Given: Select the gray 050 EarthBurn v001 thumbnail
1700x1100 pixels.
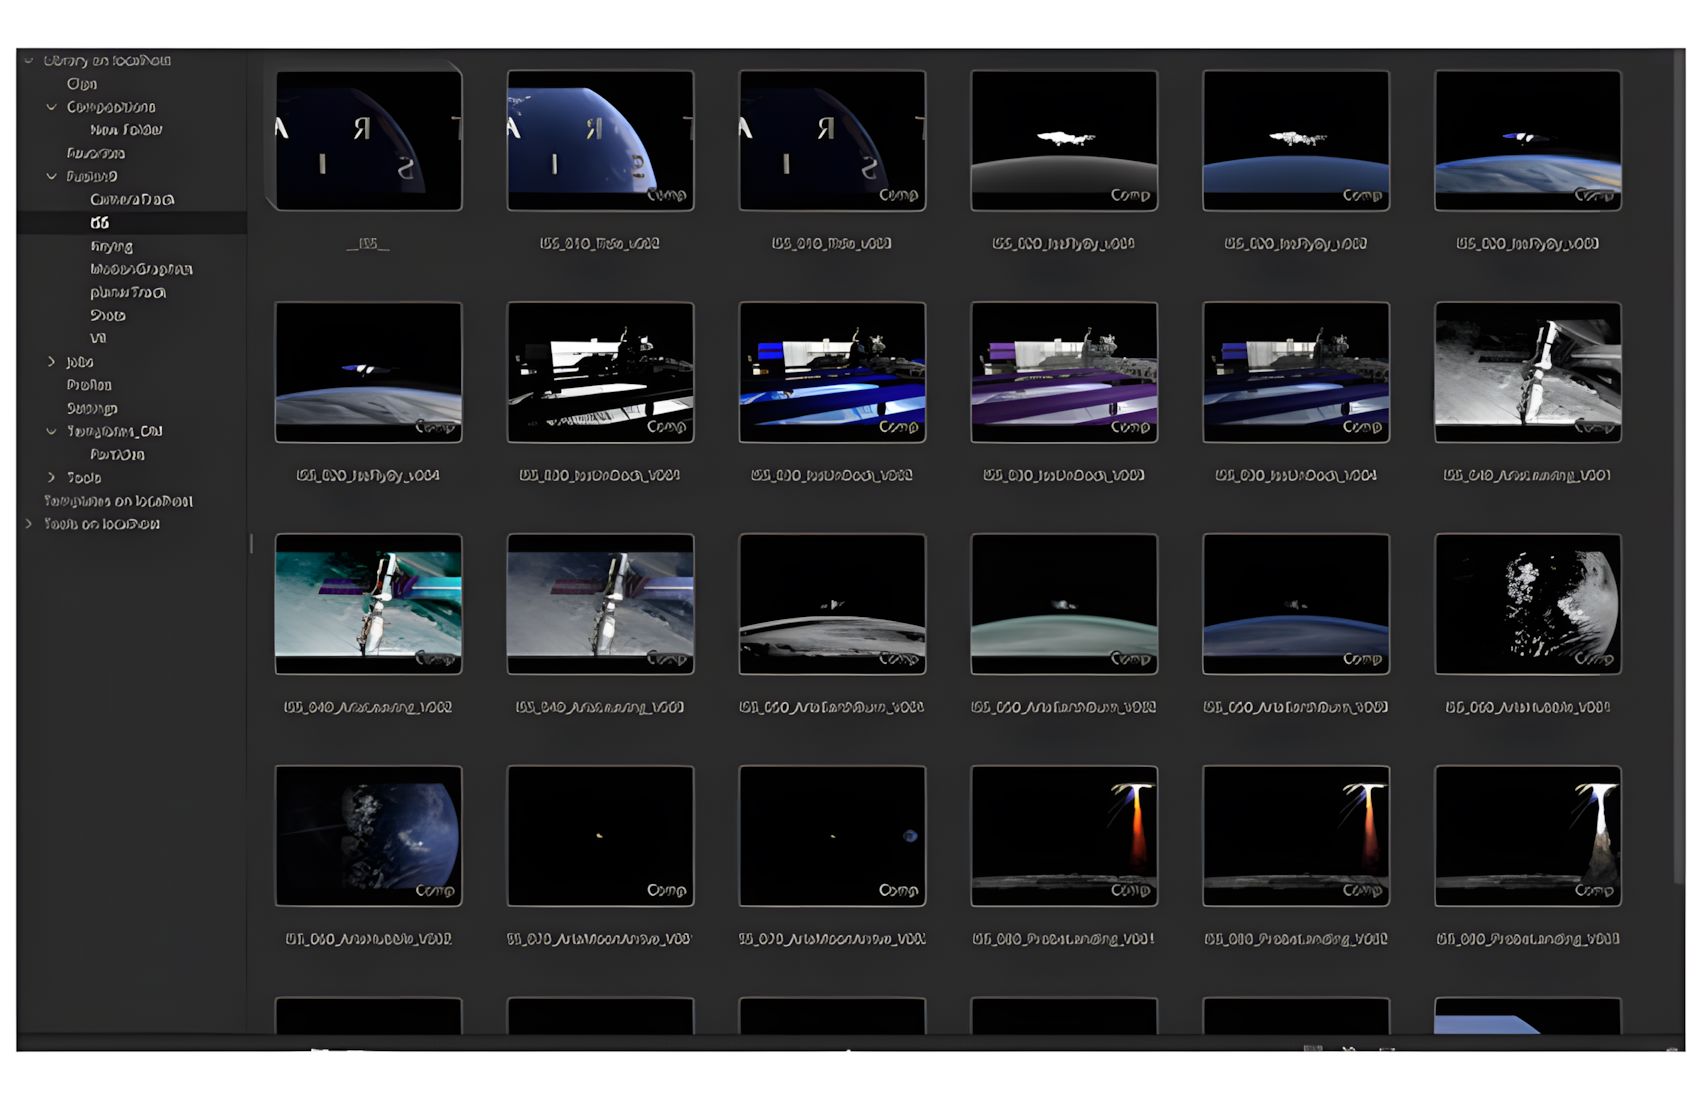Looking at the screenshot, I should click(832, 604).
